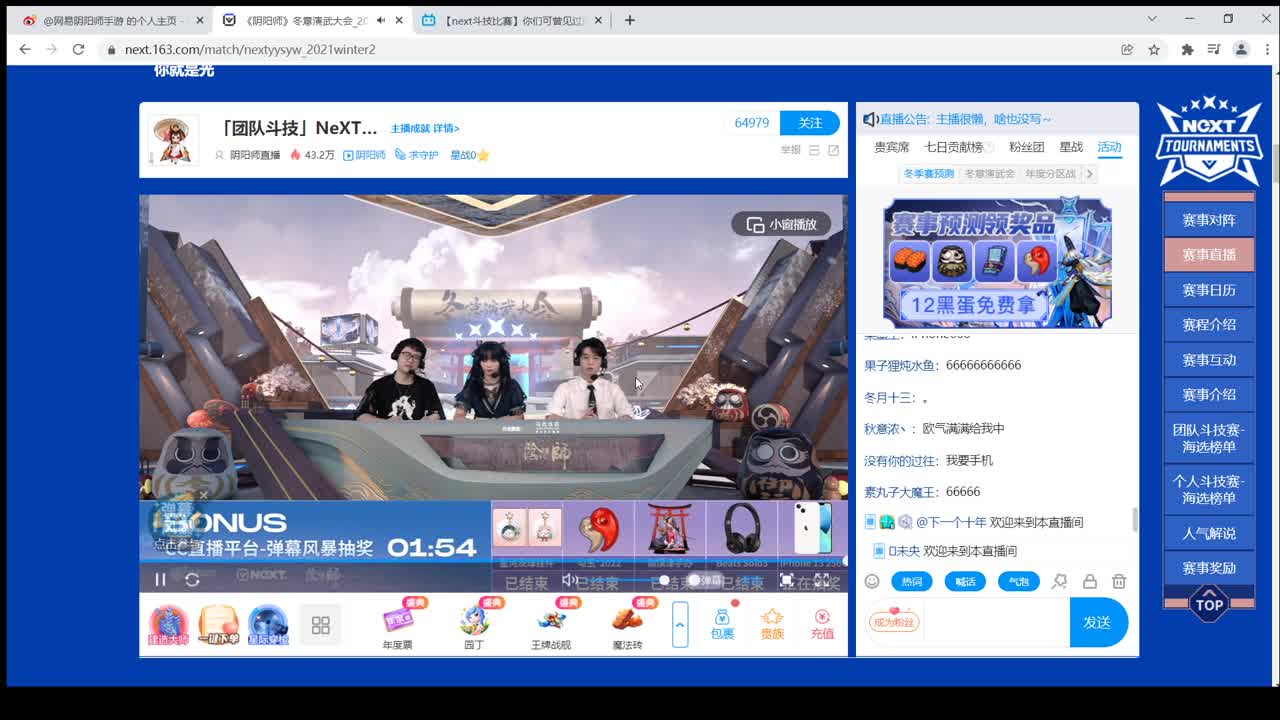The width and height of the screenshot is (1280, 720).
Task: Click the 喊话 chat button
Action: click(965, 581)
